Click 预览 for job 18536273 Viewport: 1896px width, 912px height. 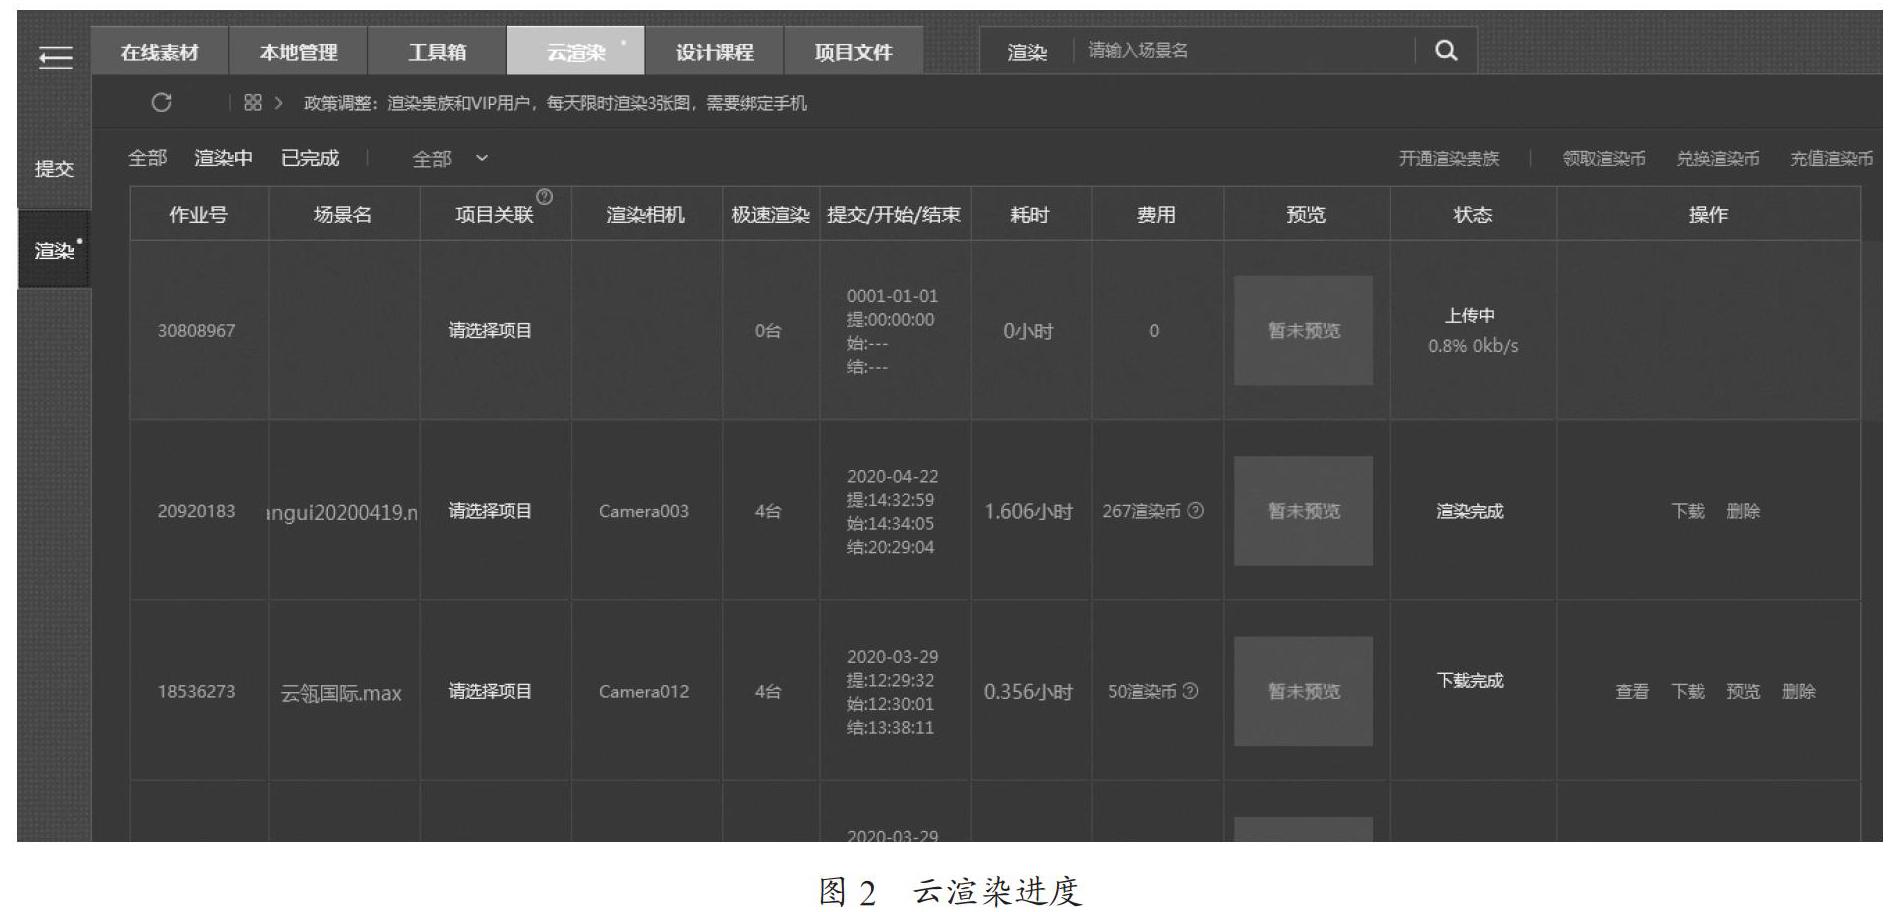pyautogui.click(x=1743, y=691)
